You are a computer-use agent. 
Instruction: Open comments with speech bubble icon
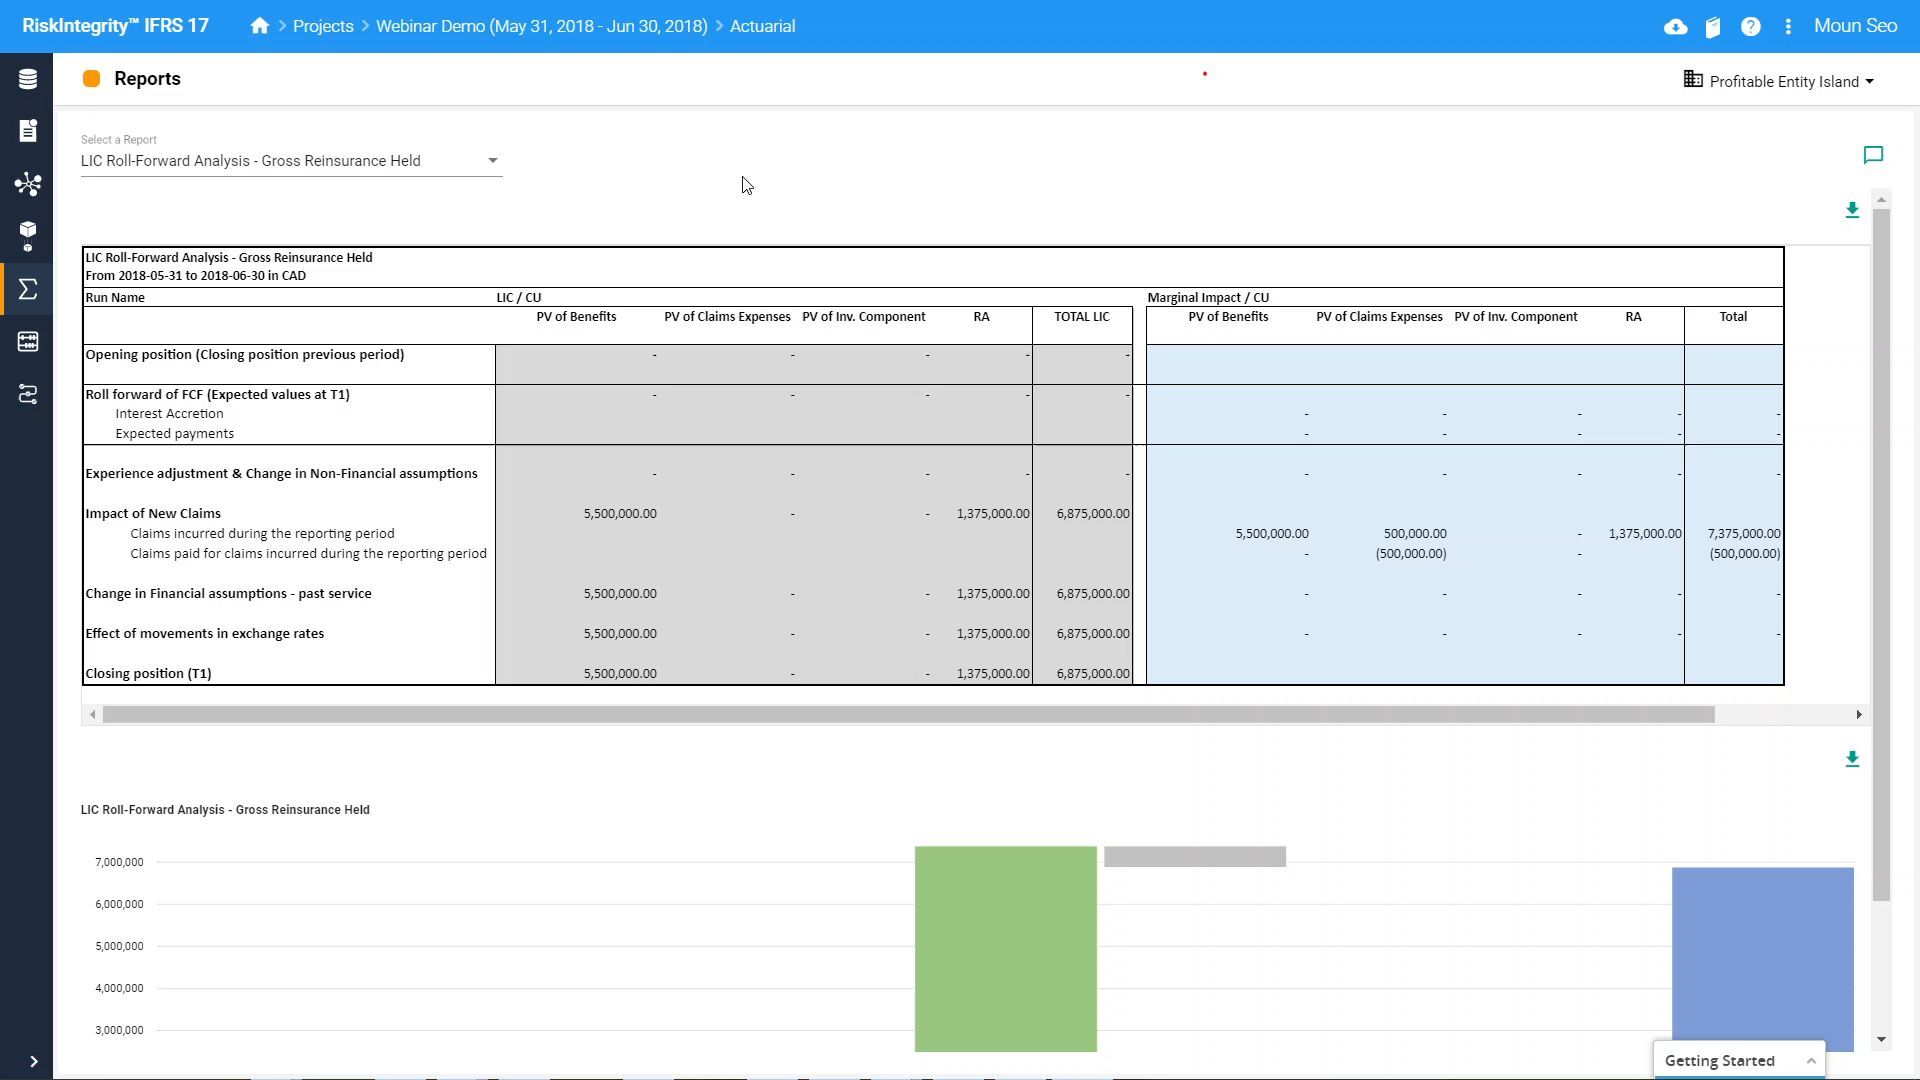pos(1873,155)
